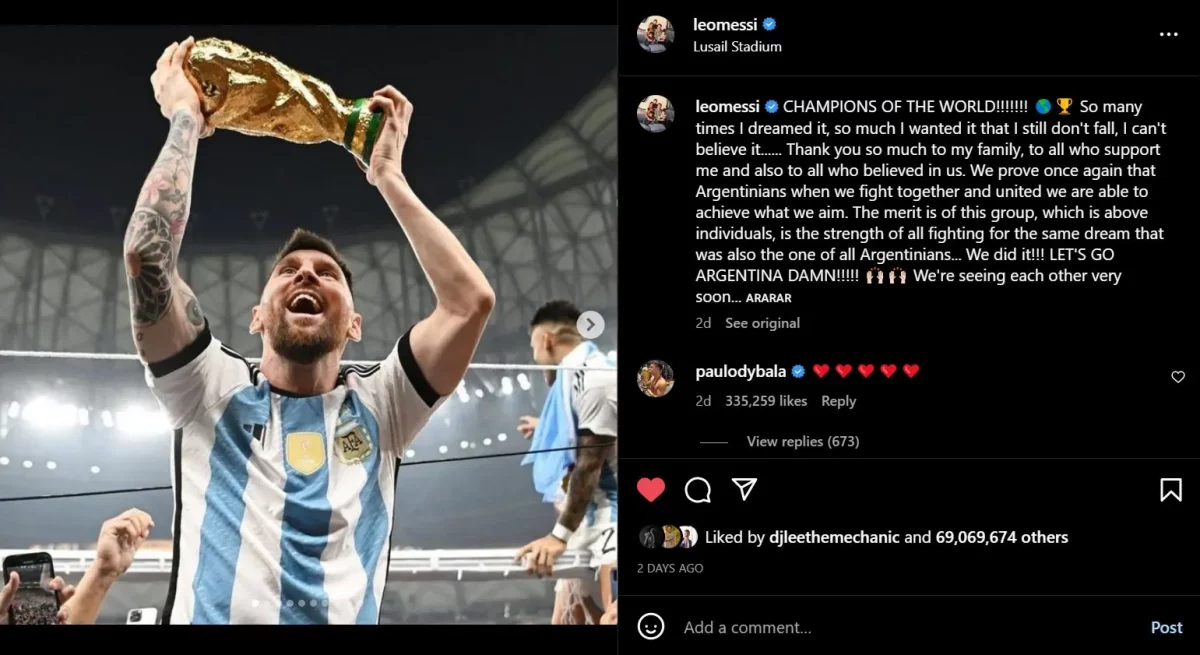Focus the Add a comment field
Image resolution: width=1200 pixels, height=655 pixels.
coord(900,627)
